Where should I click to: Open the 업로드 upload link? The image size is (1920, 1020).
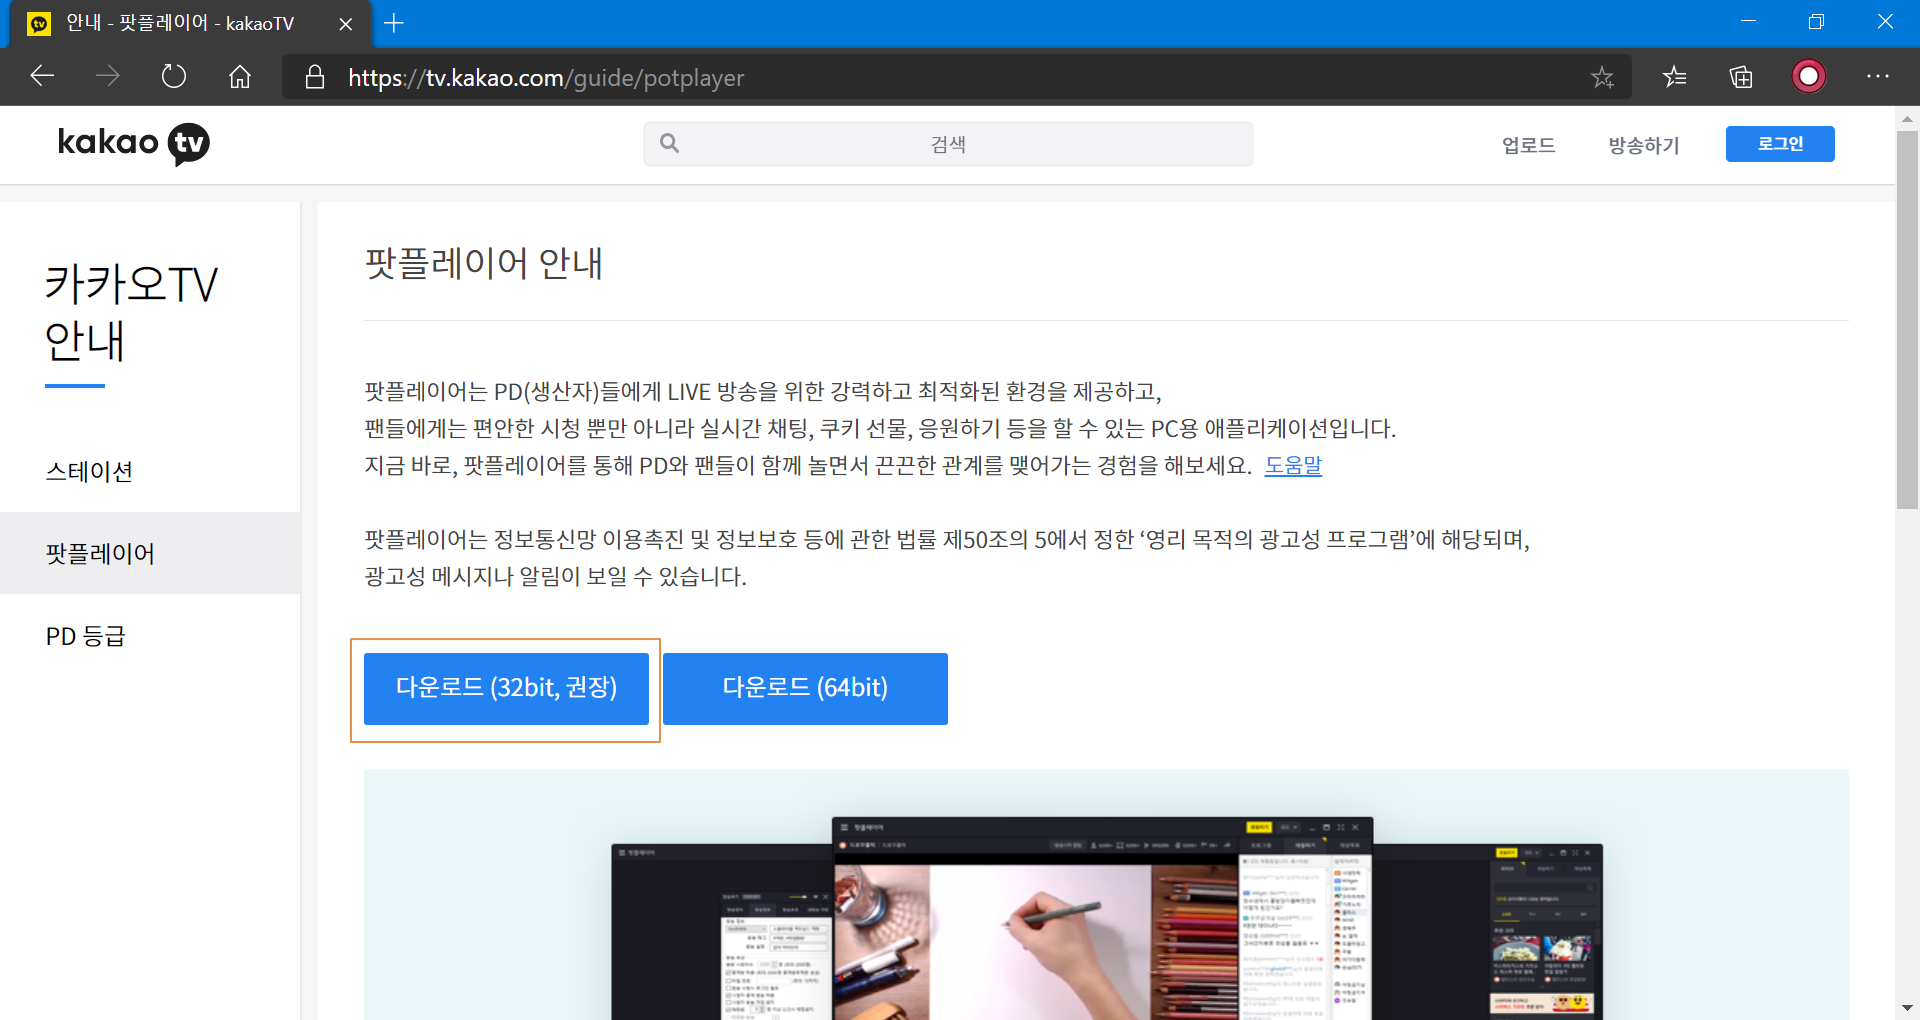1528,145
